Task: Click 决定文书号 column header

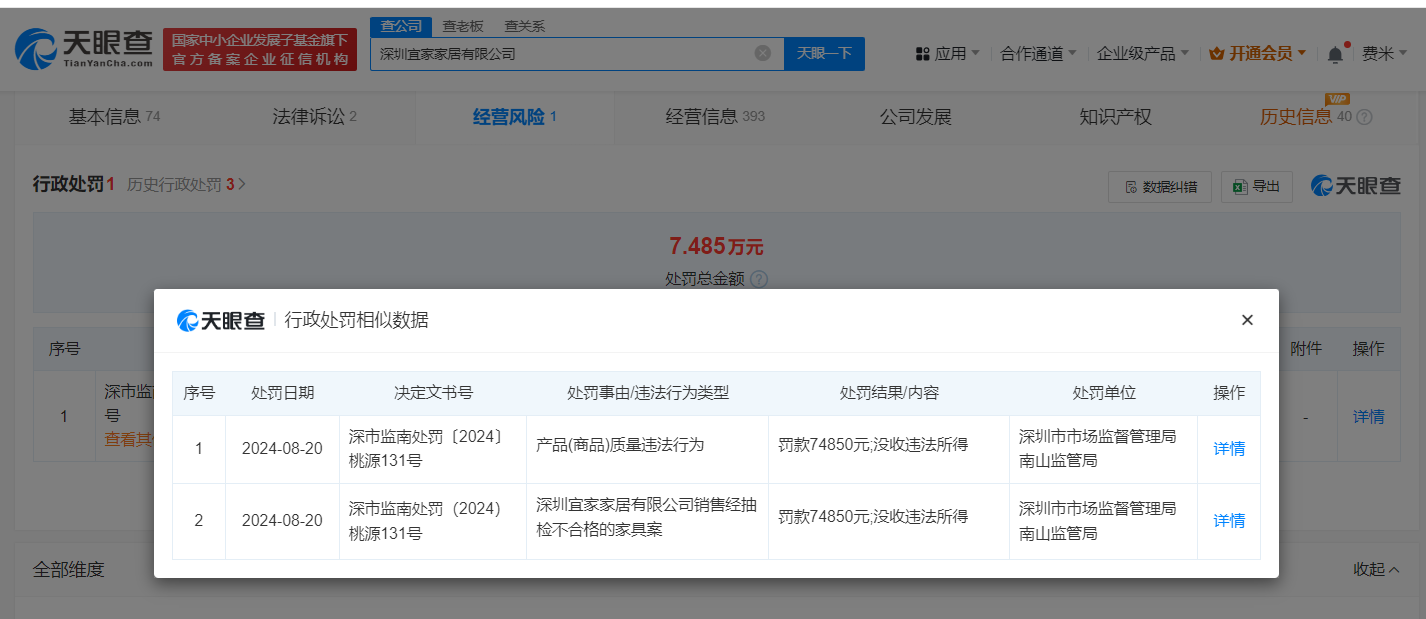Action: coord(433,393)
